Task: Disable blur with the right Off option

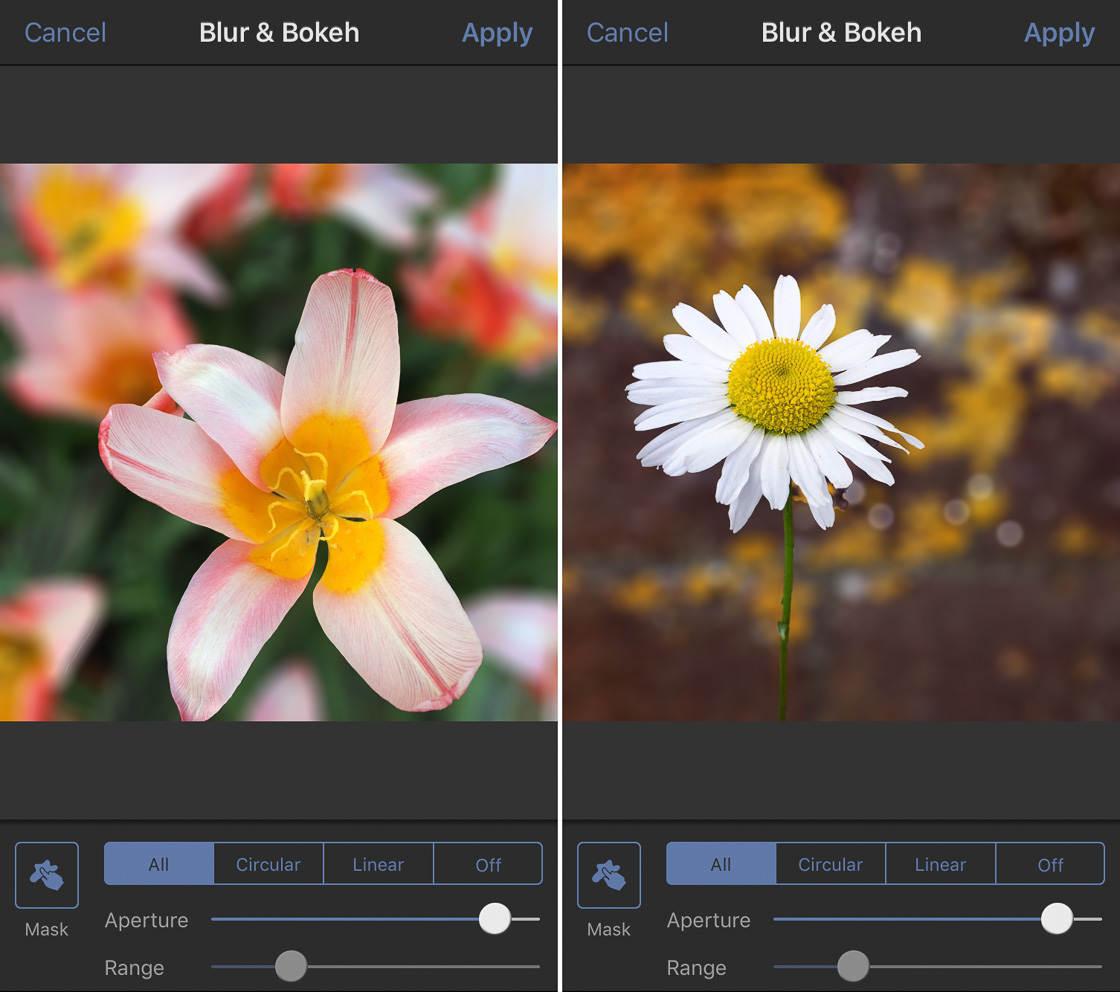Action: [x=1050, y=864]
